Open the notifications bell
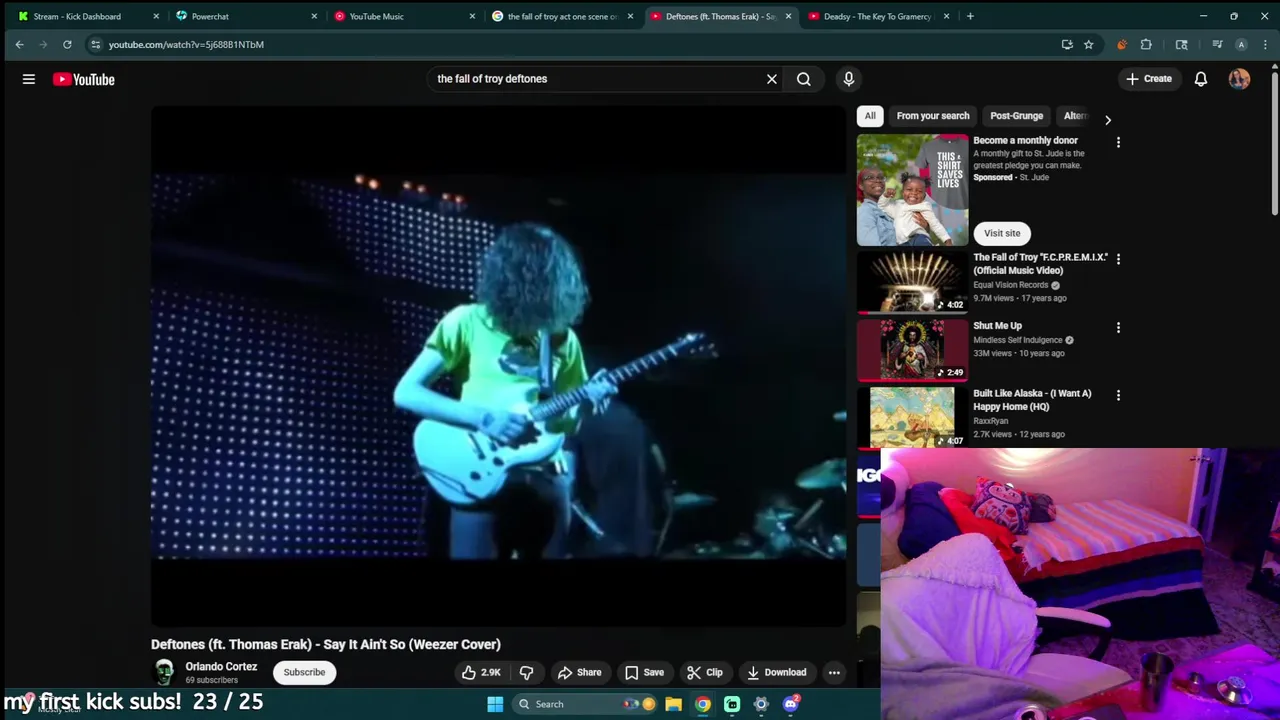Image resolution: width=1280 pixels, height=720 pixels. click(1201, 79)
